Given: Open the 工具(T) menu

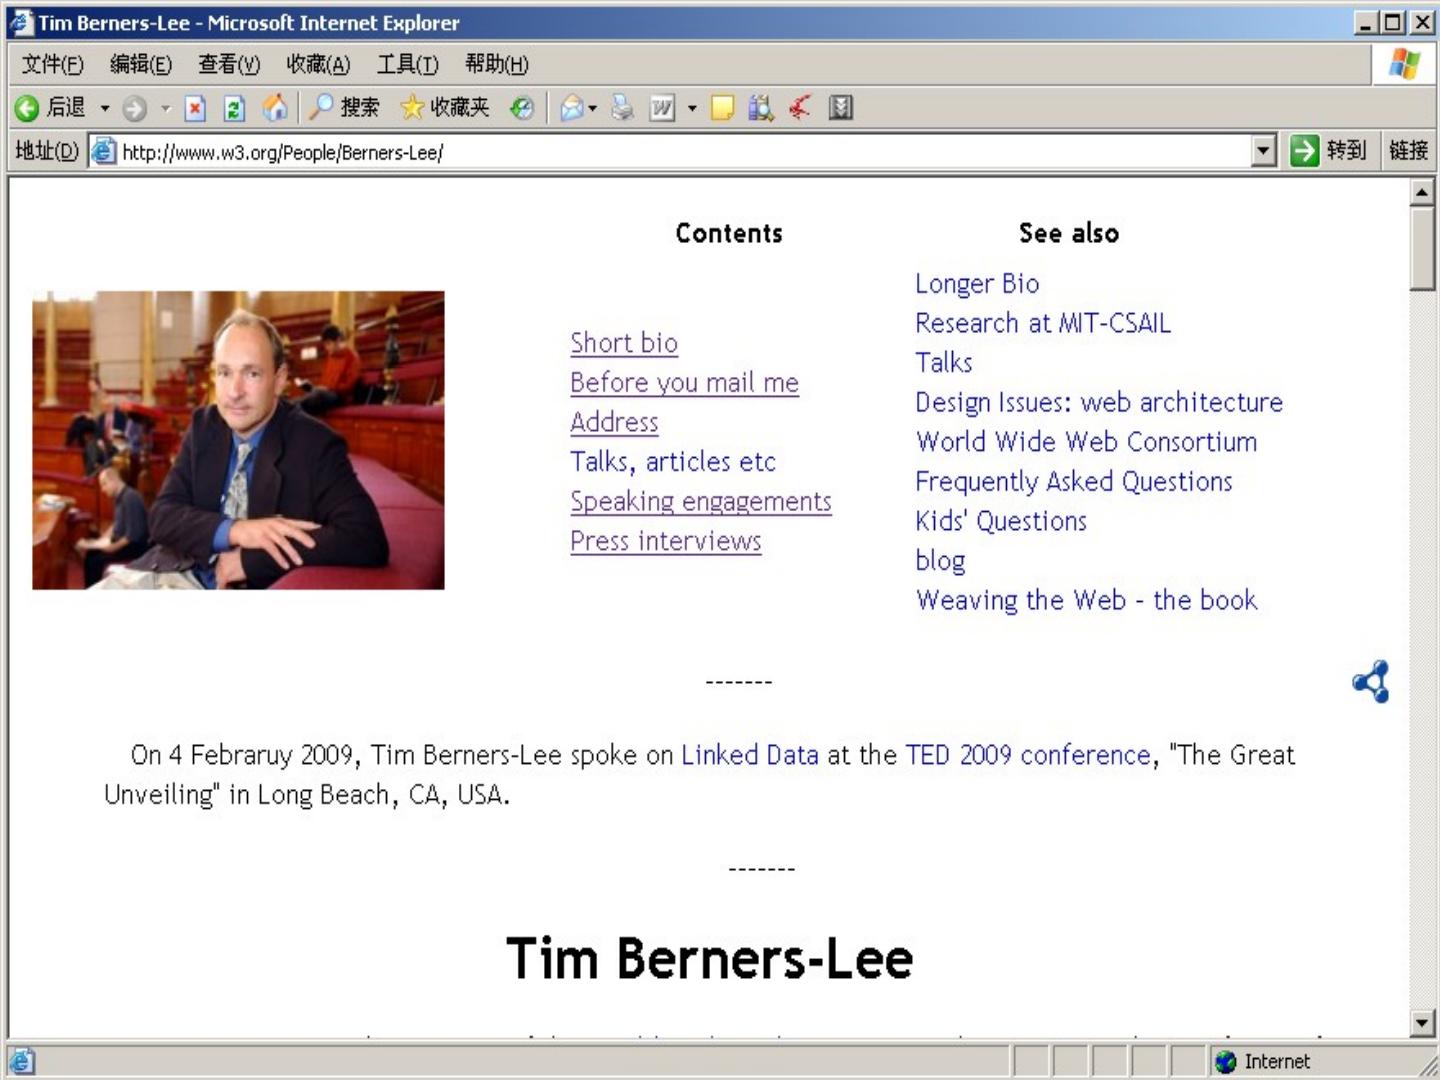Looking at the screenshot, I should 407,65.
